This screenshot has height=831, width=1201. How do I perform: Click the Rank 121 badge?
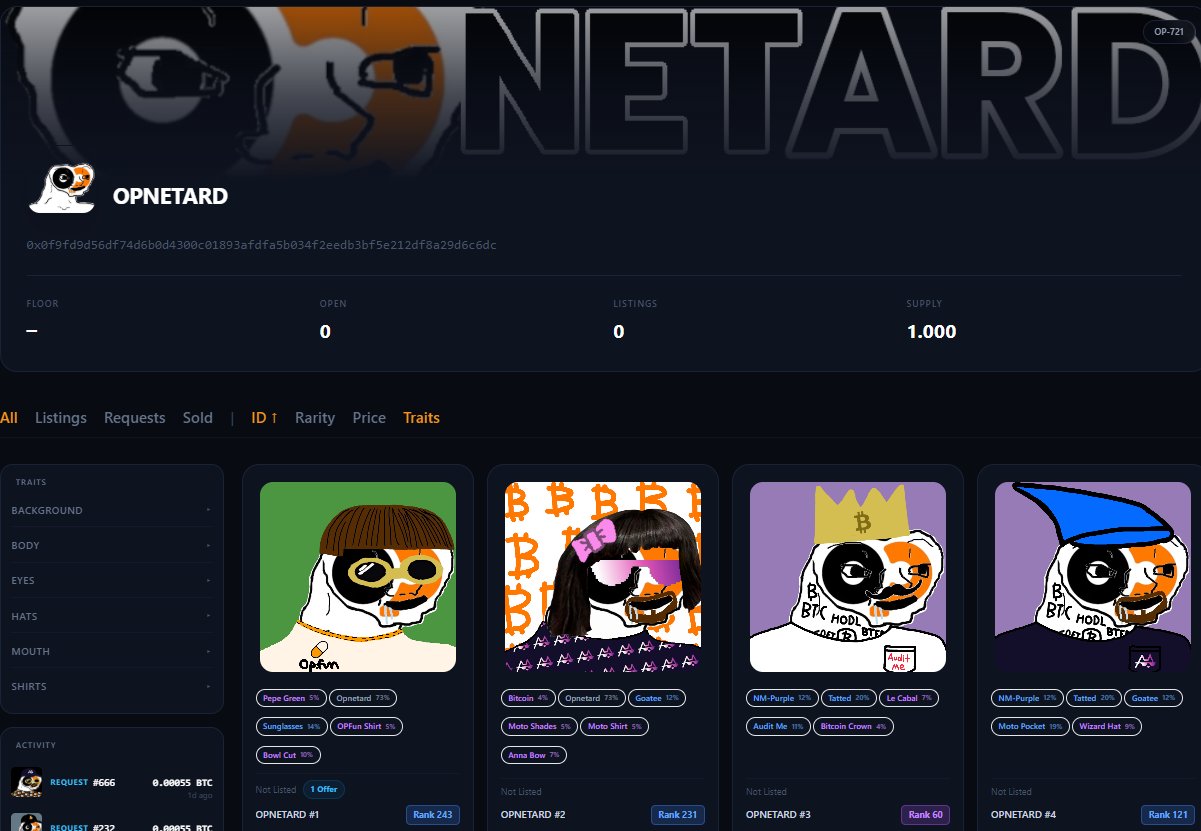[1169, 815]
